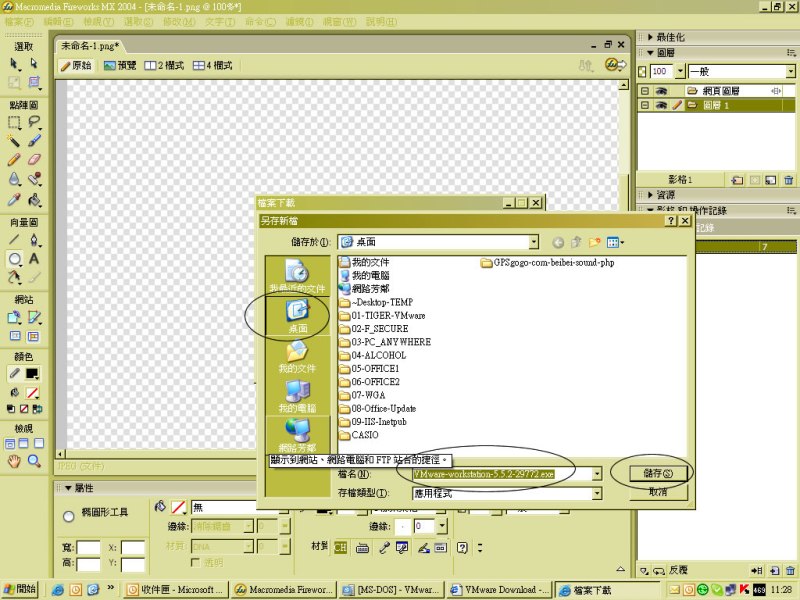Screen dimensions: 800x600
Task: Switch to 收件匣 - Microsoft taskbar window
Action: pos(176,590)
